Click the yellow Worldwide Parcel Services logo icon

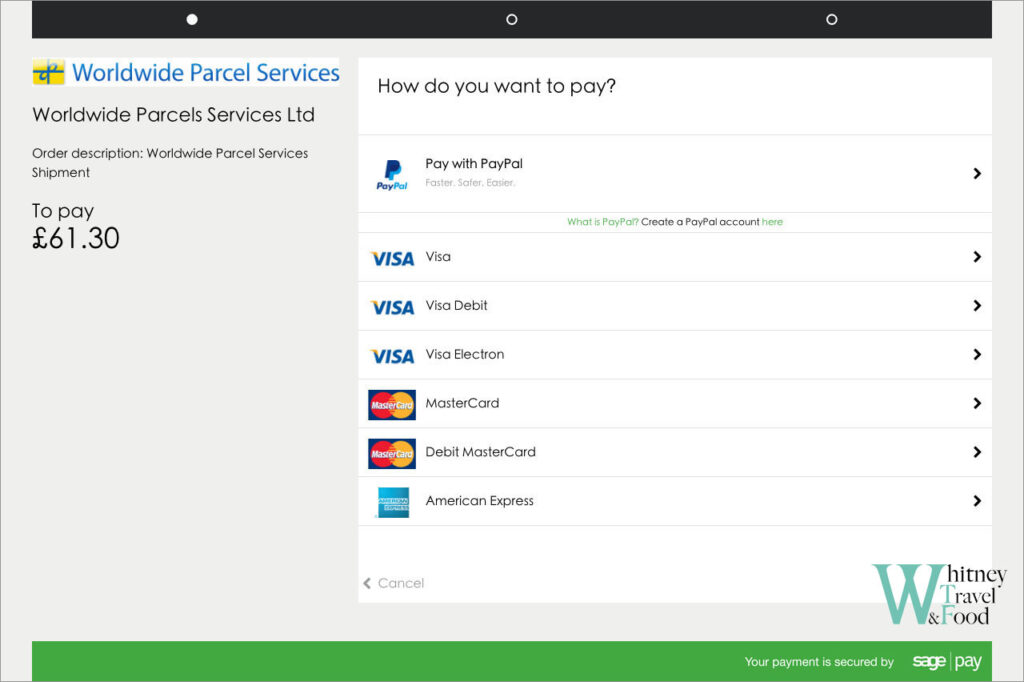click(49, 73)
